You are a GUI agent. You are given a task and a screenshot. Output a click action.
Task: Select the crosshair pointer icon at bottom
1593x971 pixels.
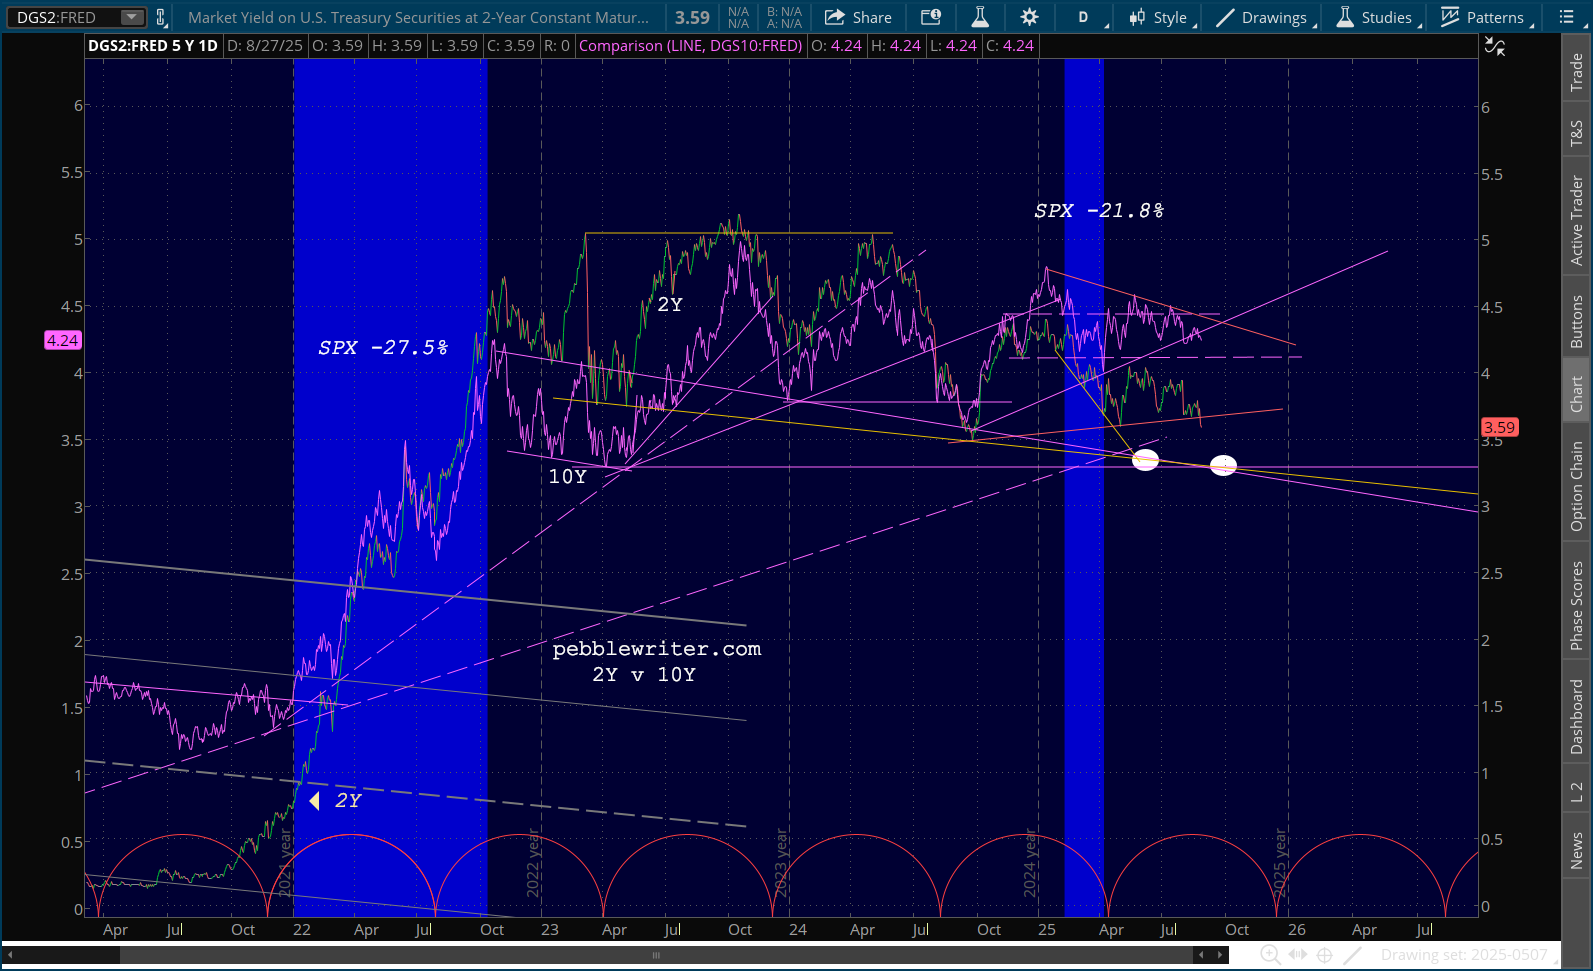[1325, 955]
